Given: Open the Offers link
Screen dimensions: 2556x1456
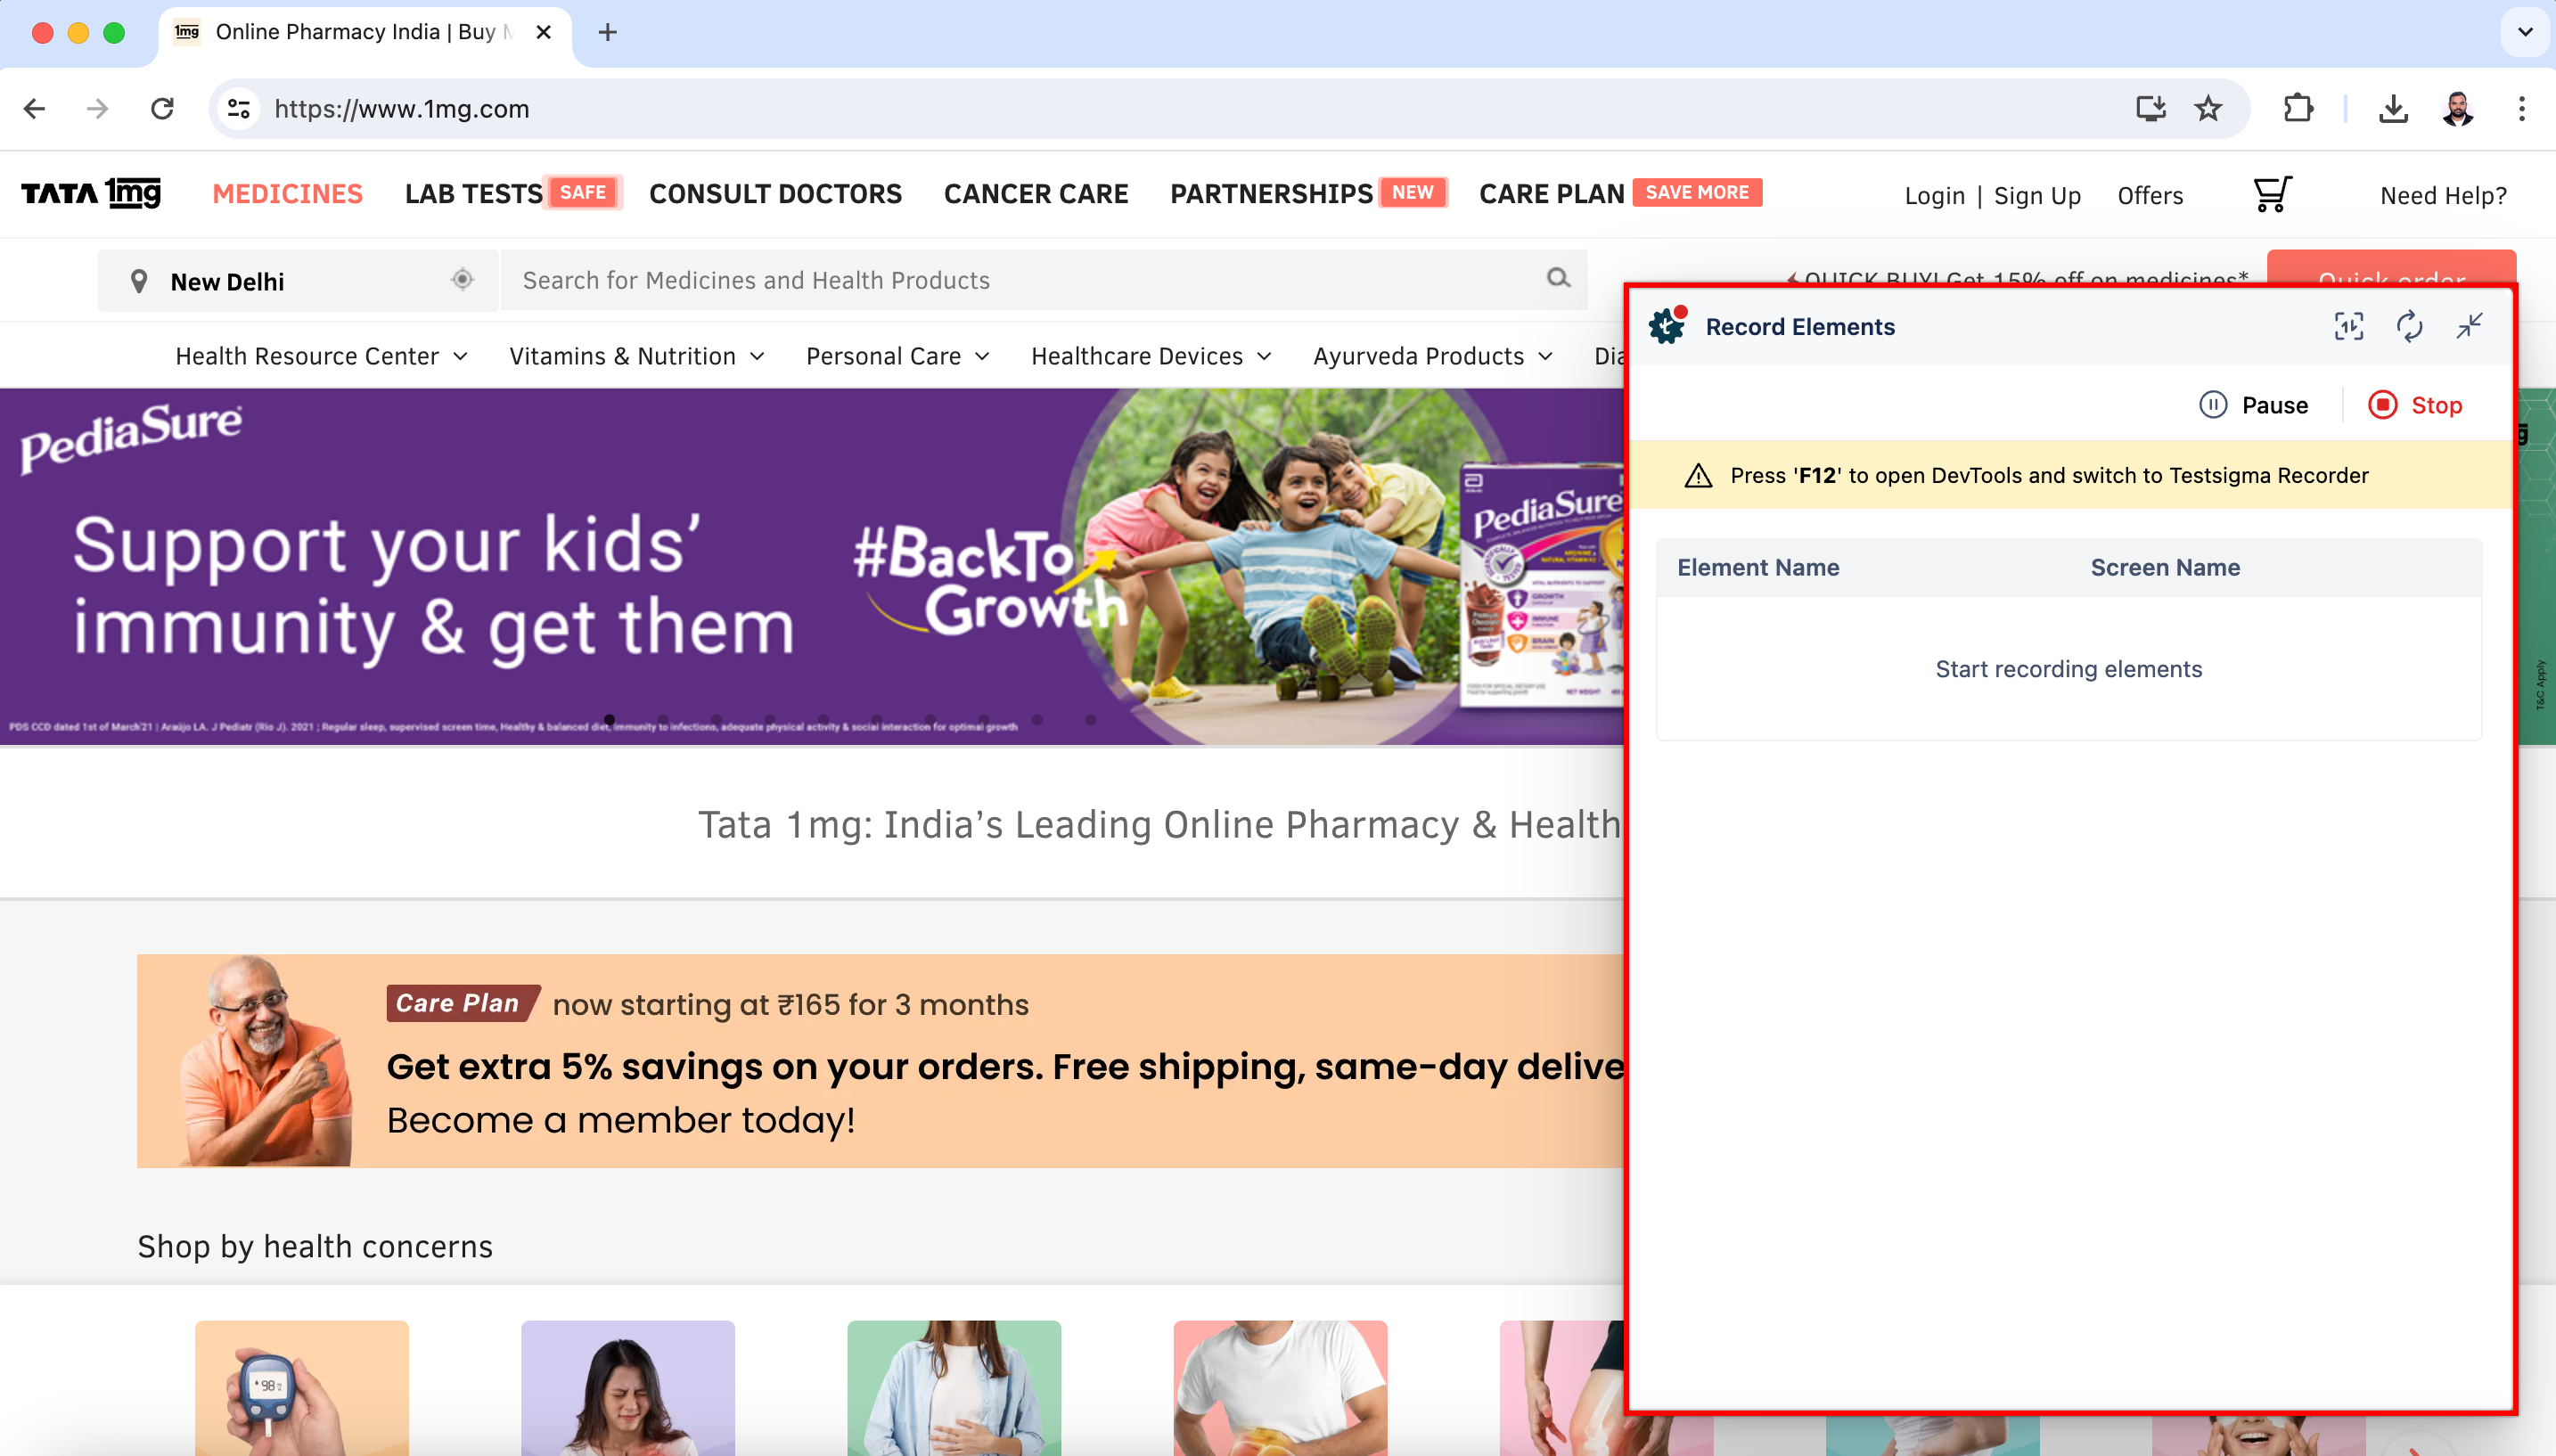Looking at the screenshot, I should click(2149, 195).
